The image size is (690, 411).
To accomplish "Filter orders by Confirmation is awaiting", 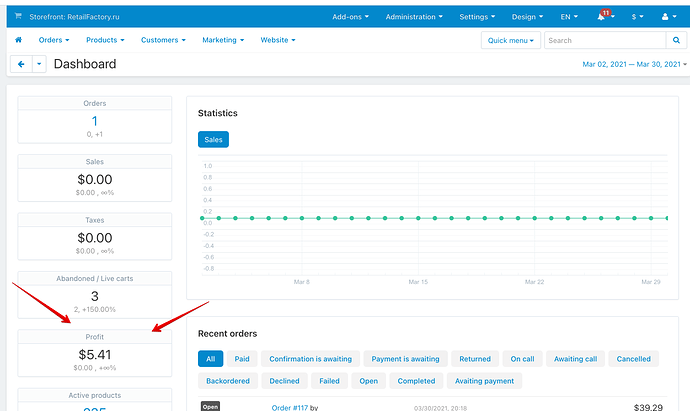I will [310, 359].
